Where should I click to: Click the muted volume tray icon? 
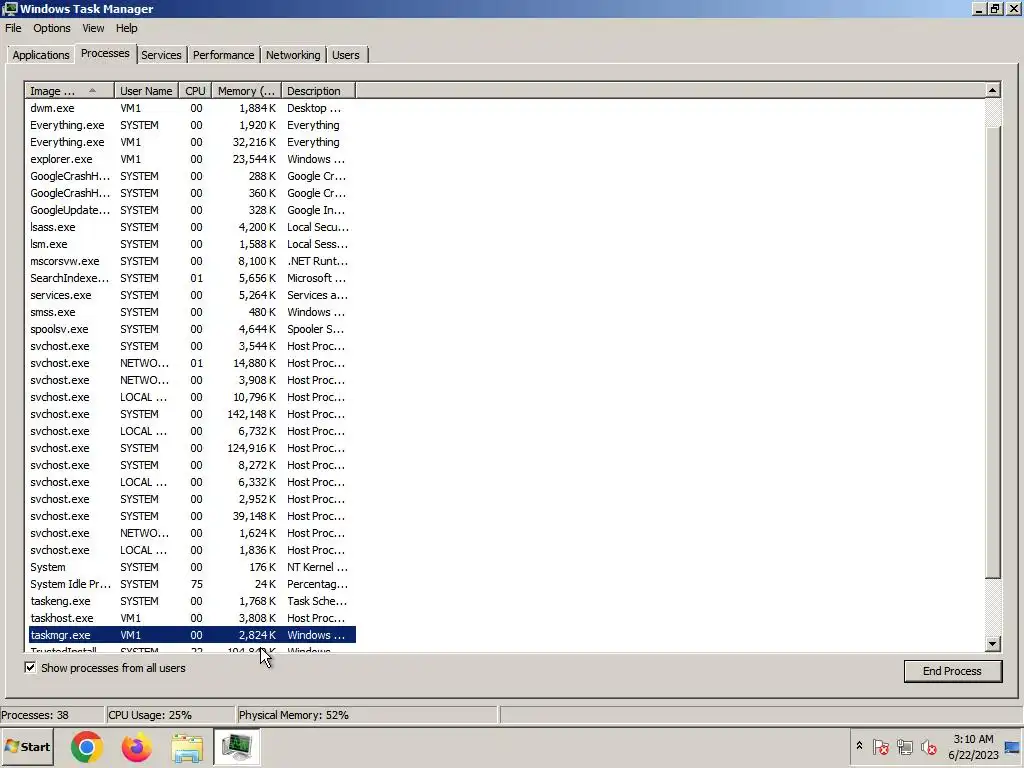(929, 746)
